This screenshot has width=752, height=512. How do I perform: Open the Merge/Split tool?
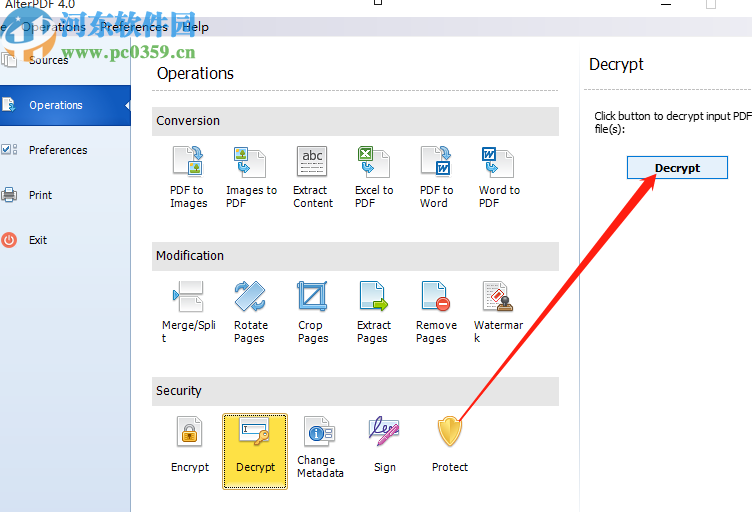(x=188, y=312)
